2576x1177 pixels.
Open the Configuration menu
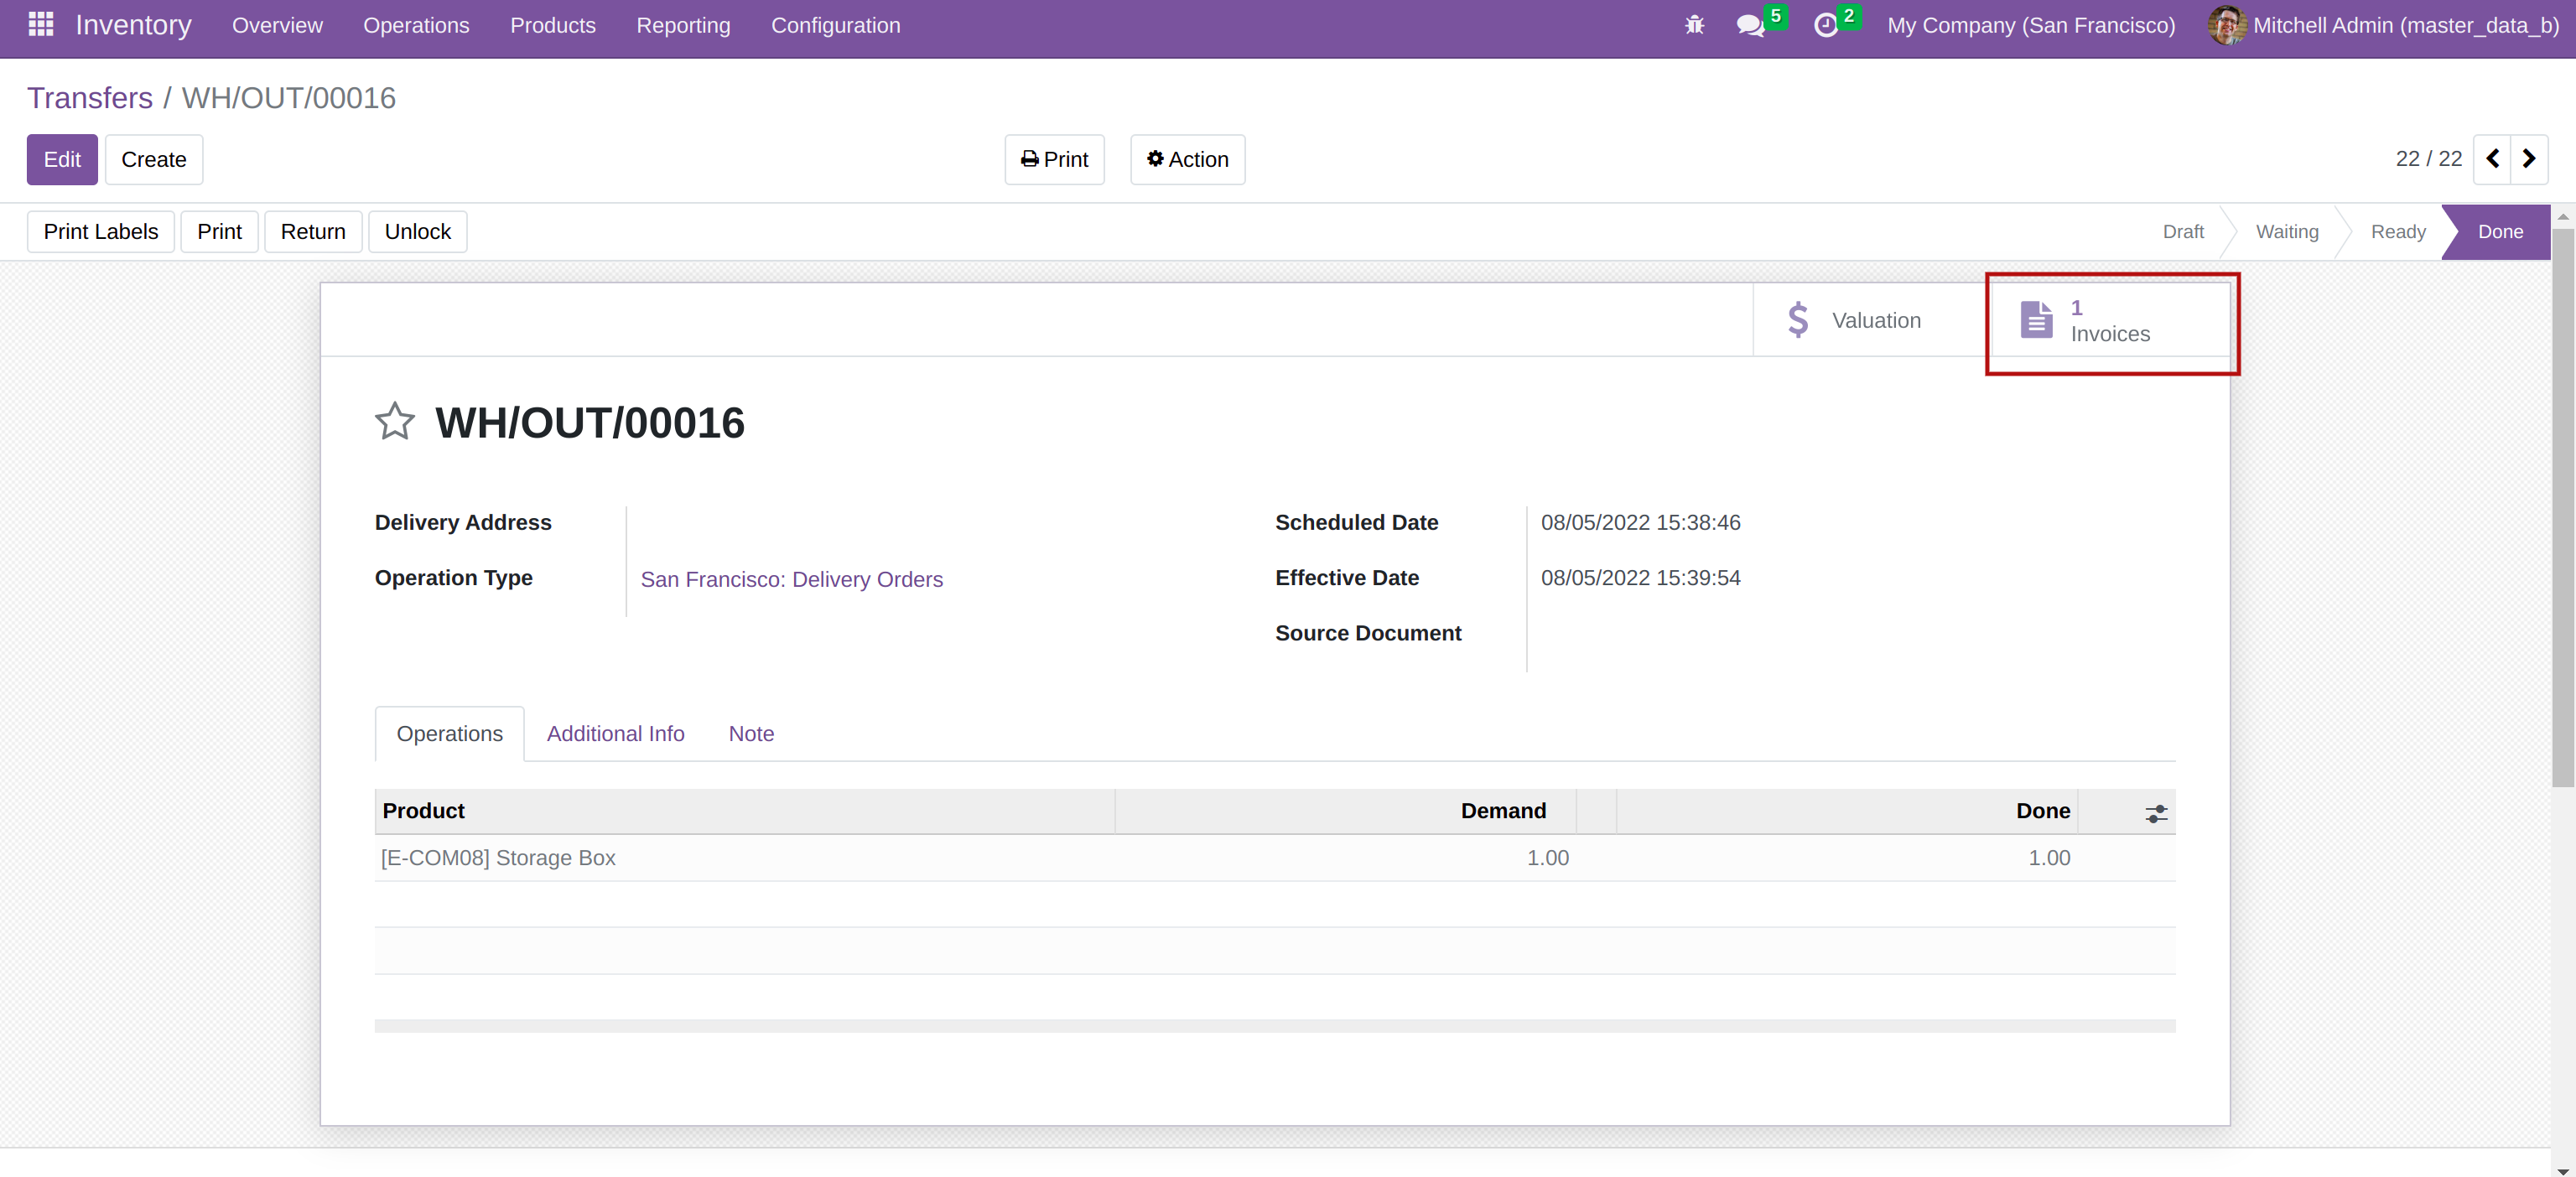tap(835, 25)
